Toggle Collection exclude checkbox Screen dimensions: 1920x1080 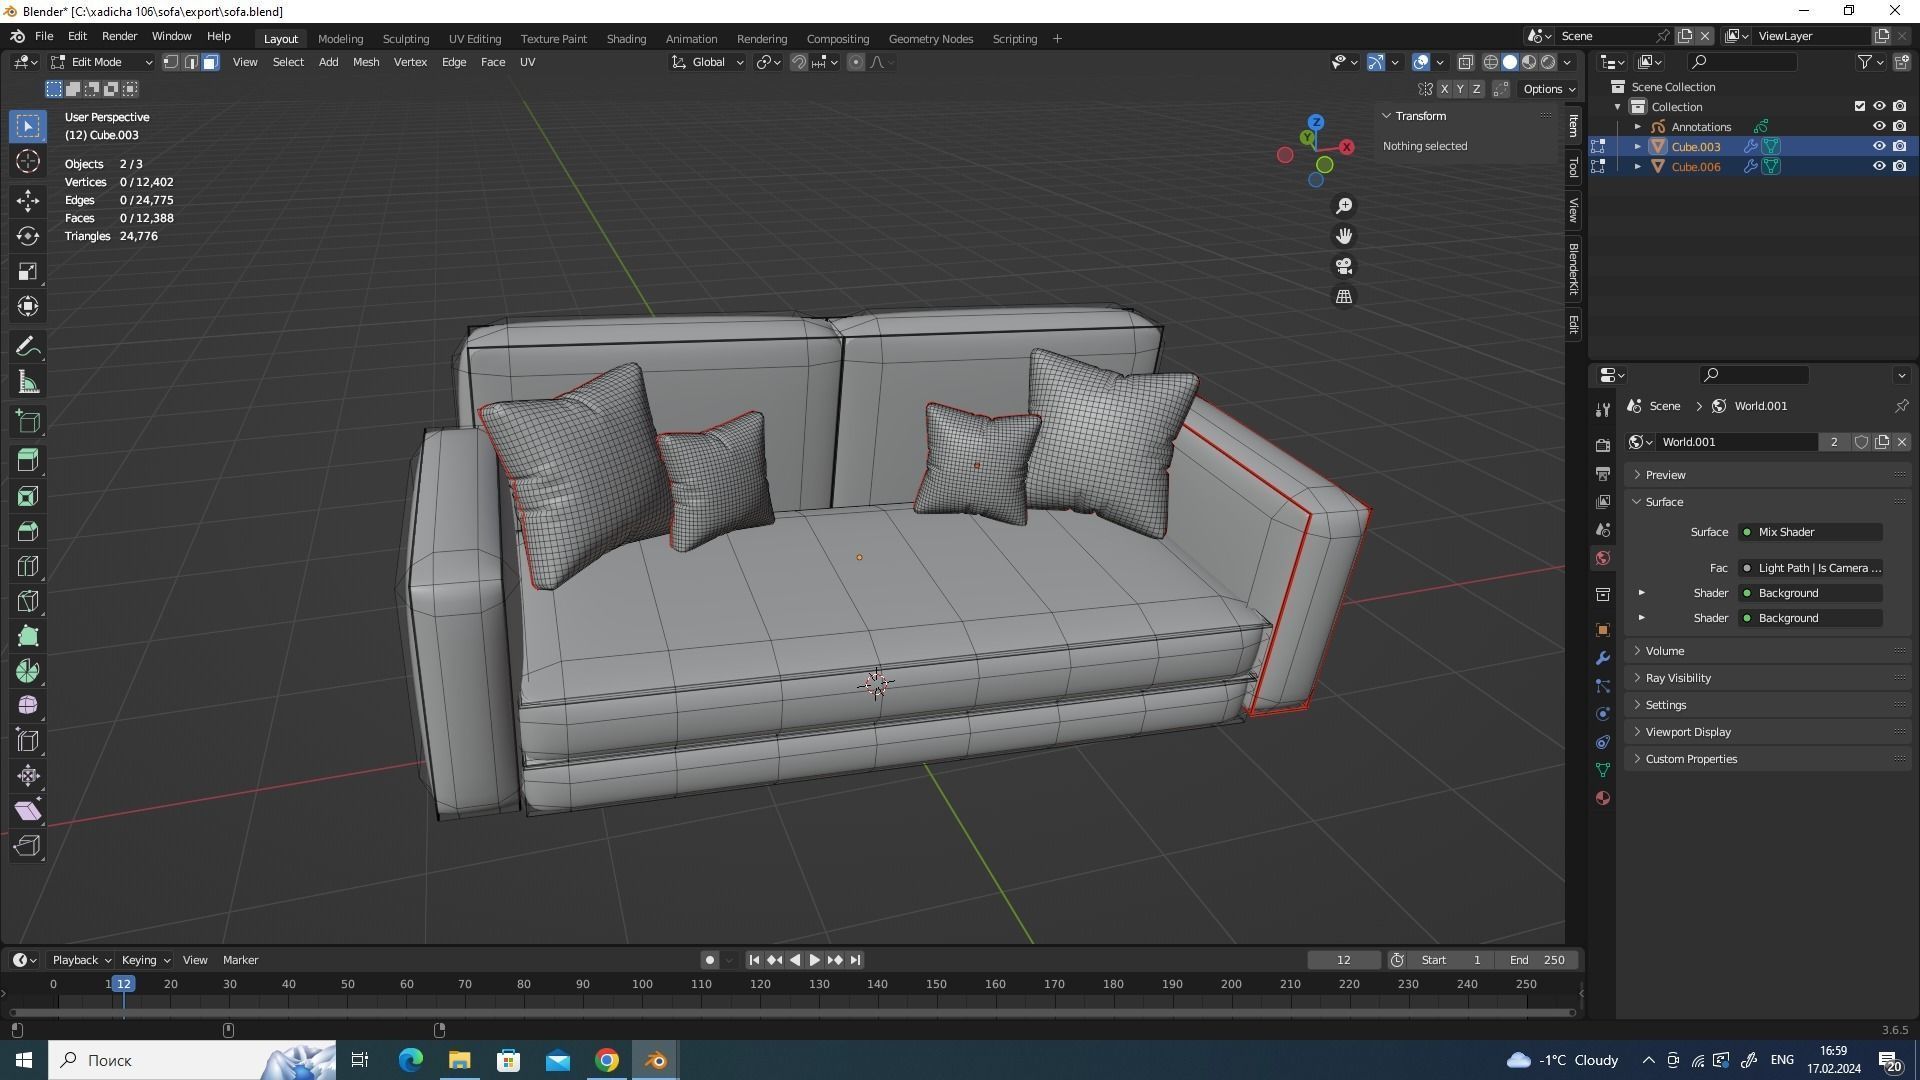point(1860,106)
